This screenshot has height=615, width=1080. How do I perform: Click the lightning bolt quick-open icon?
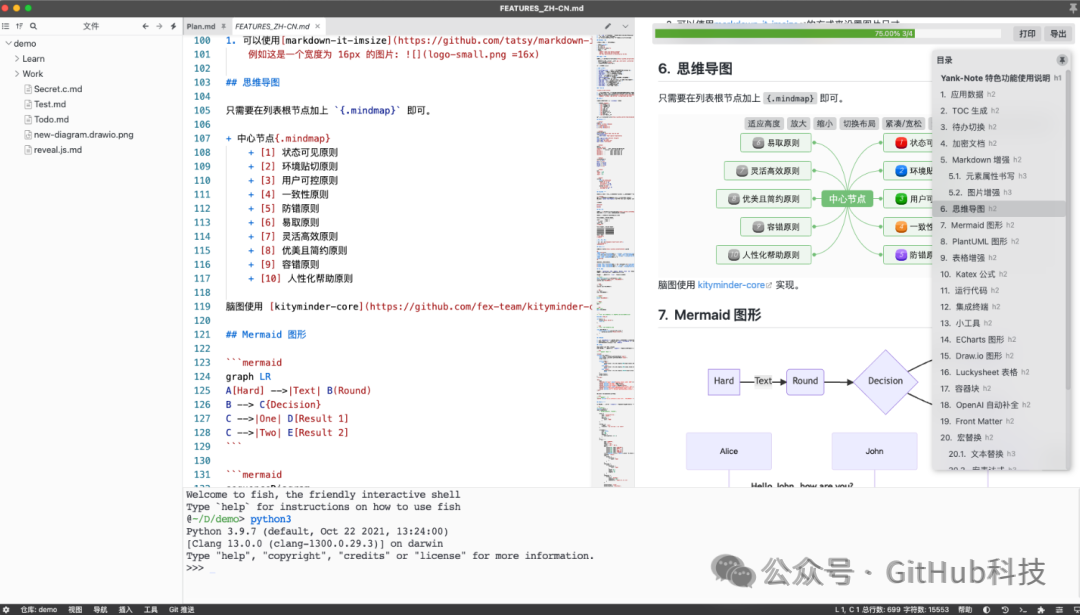coord(173,26)
